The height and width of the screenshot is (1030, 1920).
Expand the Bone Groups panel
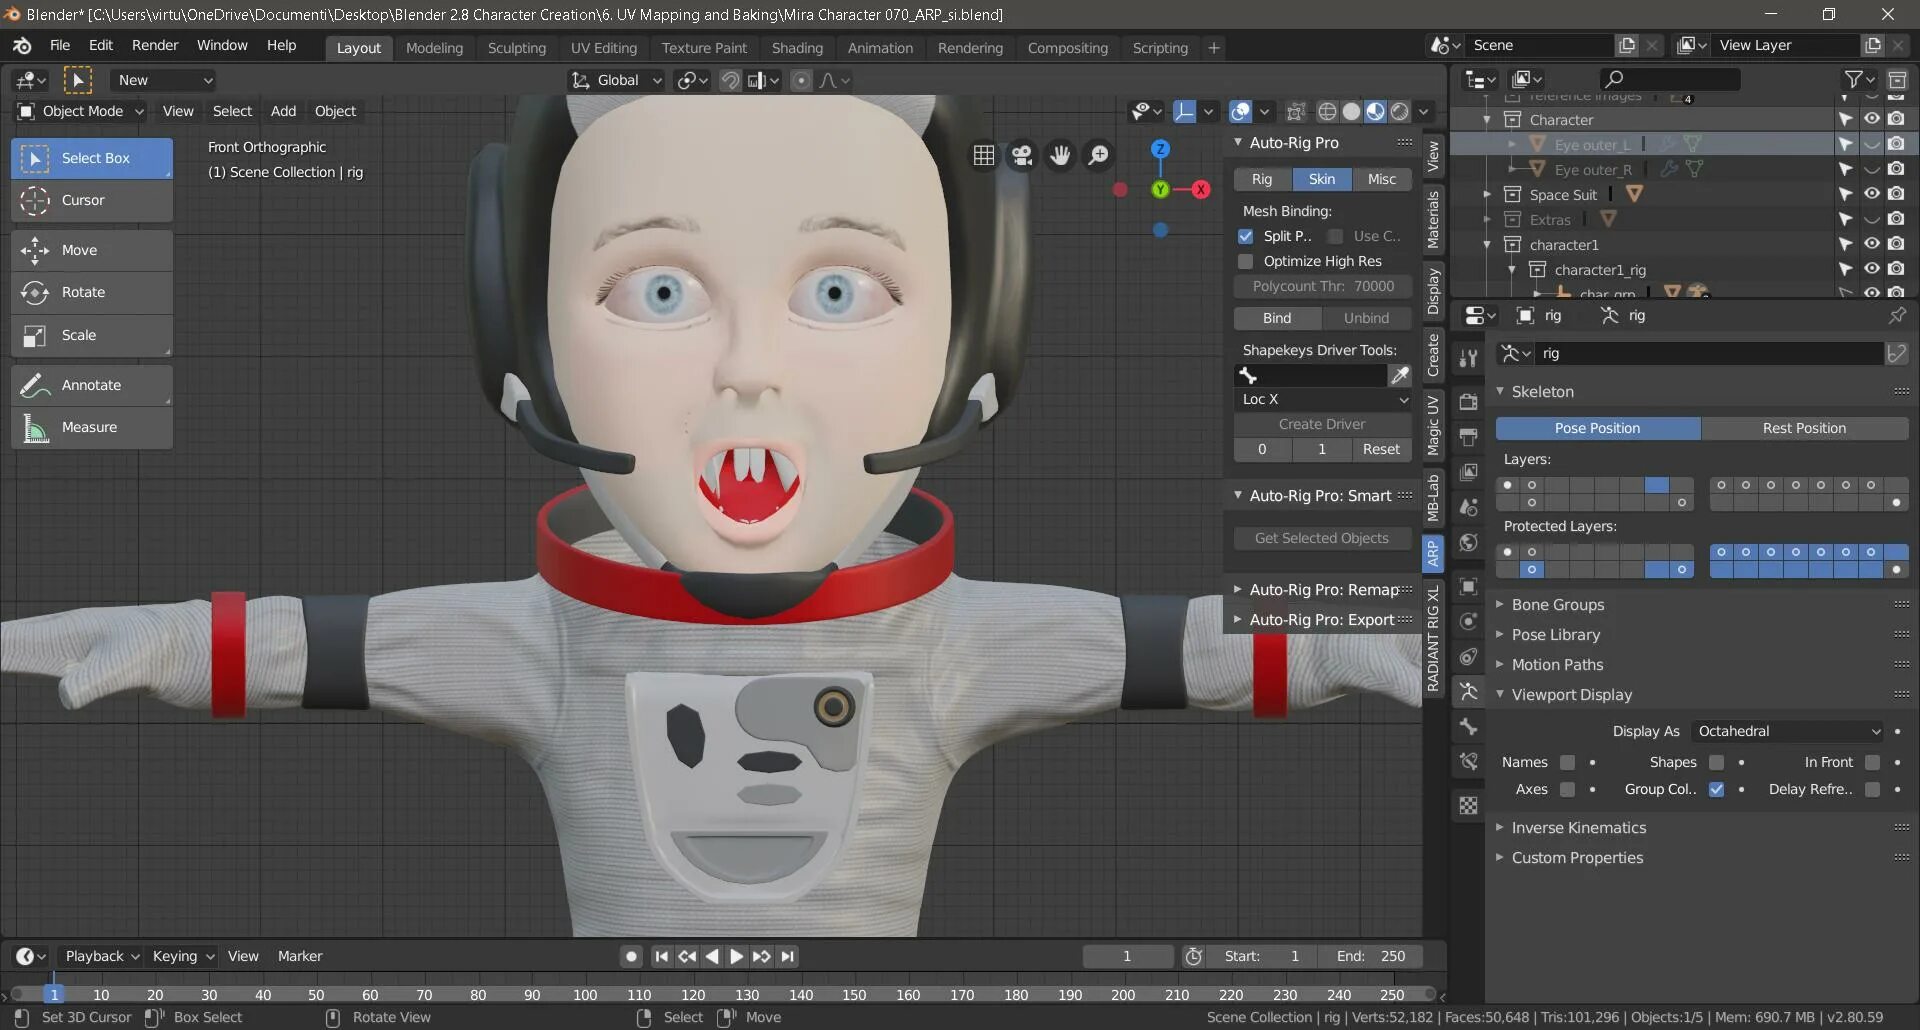[1557, 605]
